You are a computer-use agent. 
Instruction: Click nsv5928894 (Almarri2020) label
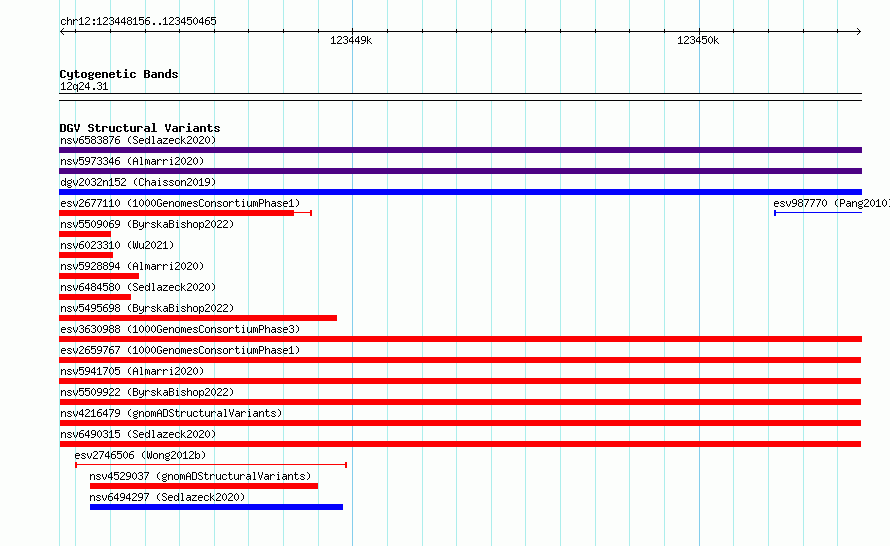132,266
